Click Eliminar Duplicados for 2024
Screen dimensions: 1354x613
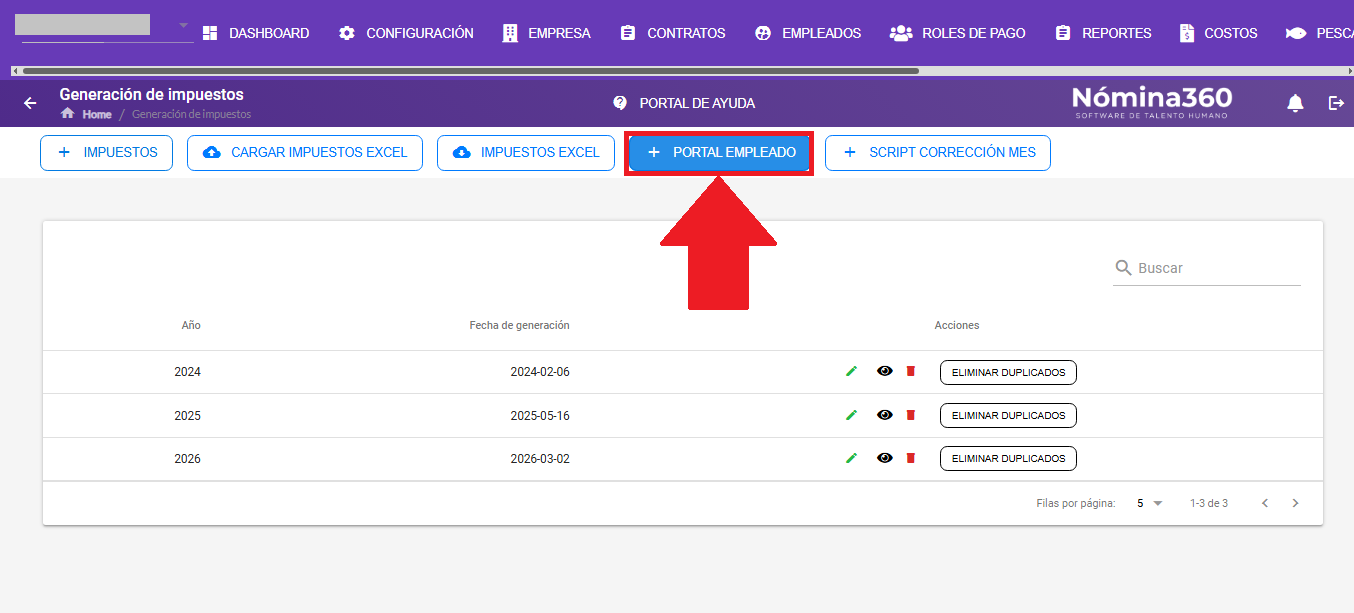pos(1008,372)
